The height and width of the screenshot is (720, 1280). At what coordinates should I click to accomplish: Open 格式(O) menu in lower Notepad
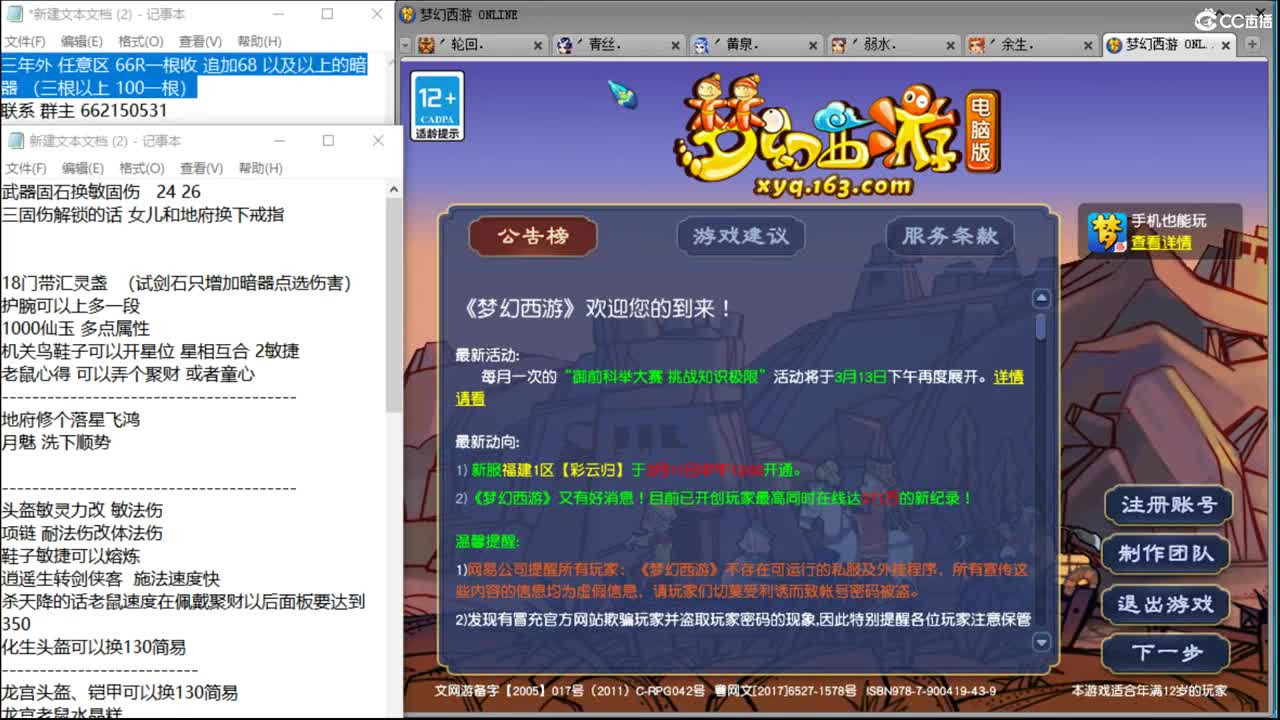140,168
